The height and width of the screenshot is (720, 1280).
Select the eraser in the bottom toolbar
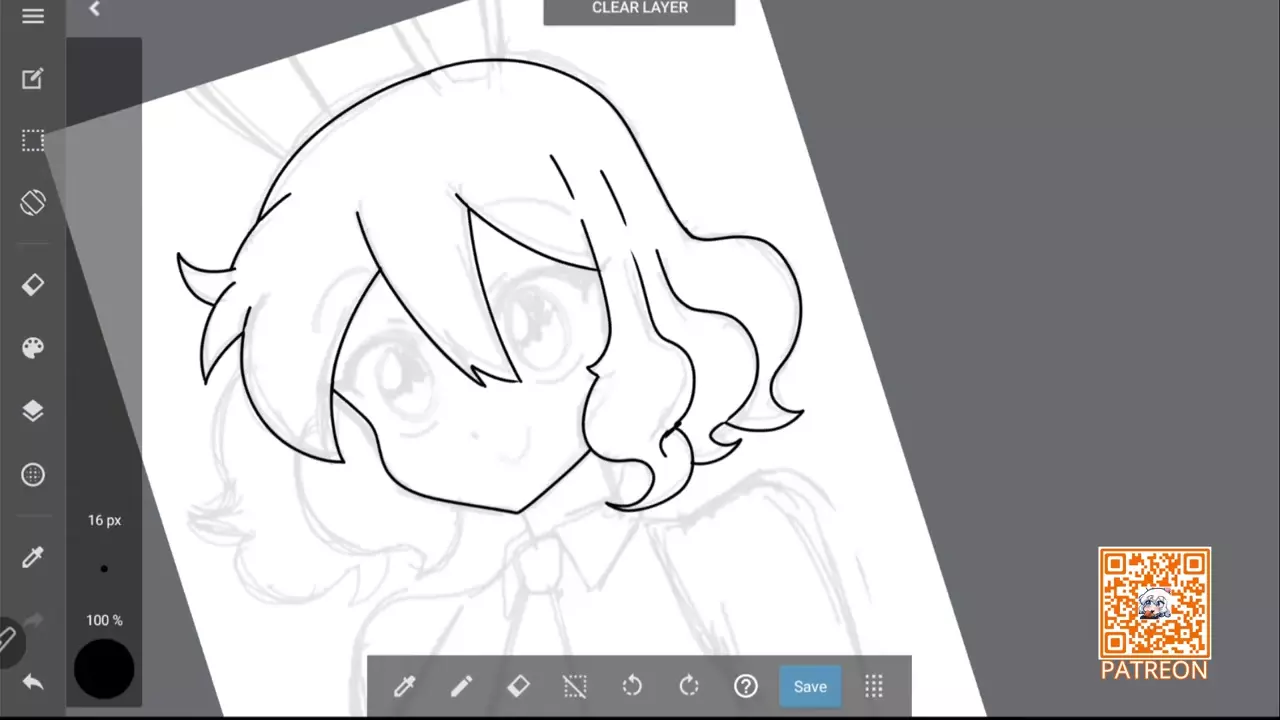pyautogui.click(x=518, y=686)
